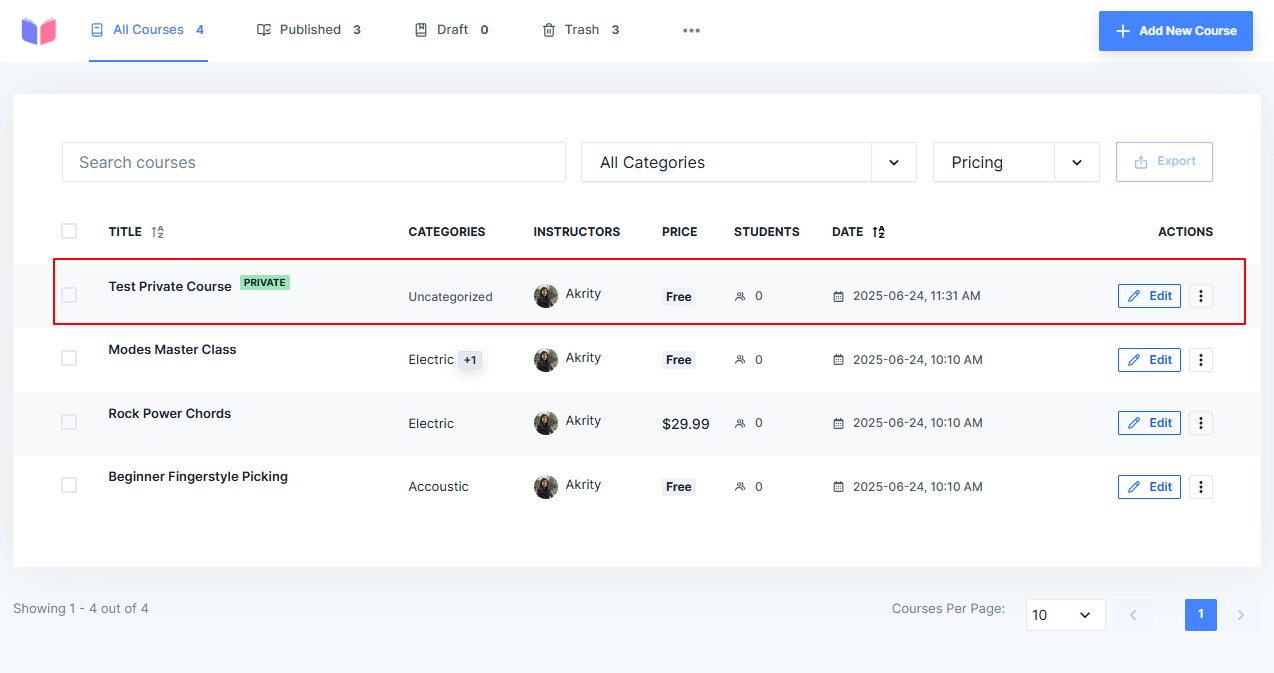Click the Uncategorized category text
The image size is (1274, 673).
(x=450, y=297)
